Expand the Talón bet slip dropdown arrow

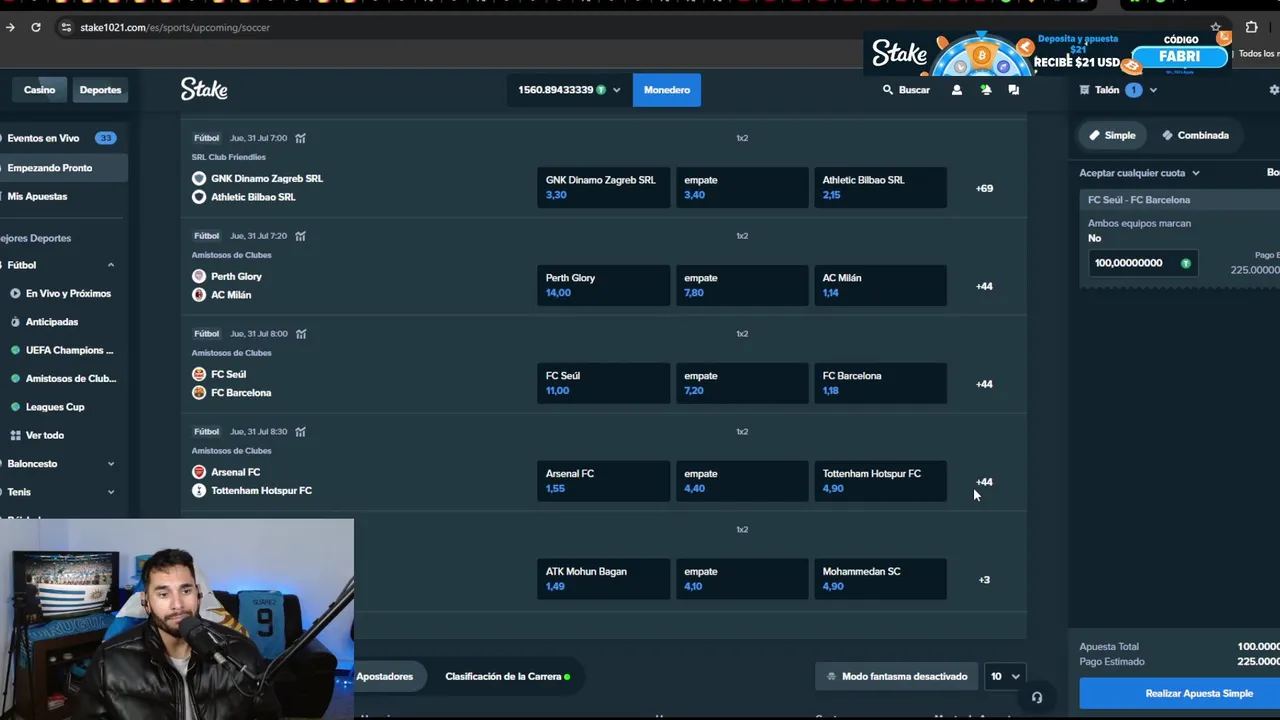tap(1153, 90)
